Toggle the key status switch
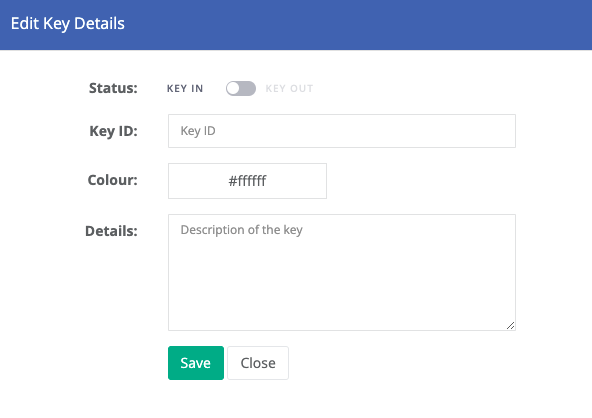Image resolution: width=592 pixels, height=418 pixels. click(241, 88)
